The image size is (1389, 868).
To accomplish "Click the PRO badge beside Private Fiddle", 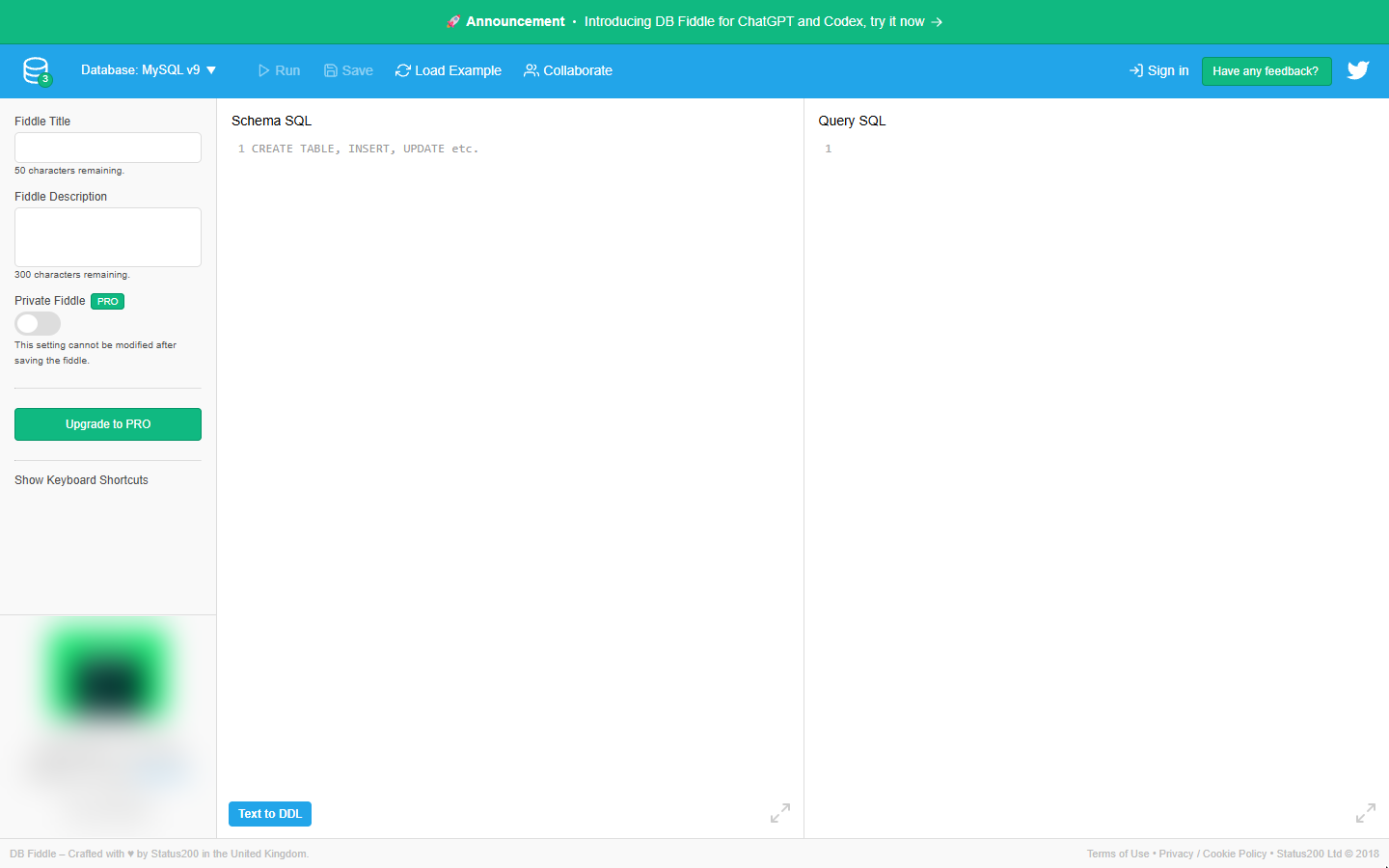I will (x=107, y=301).
